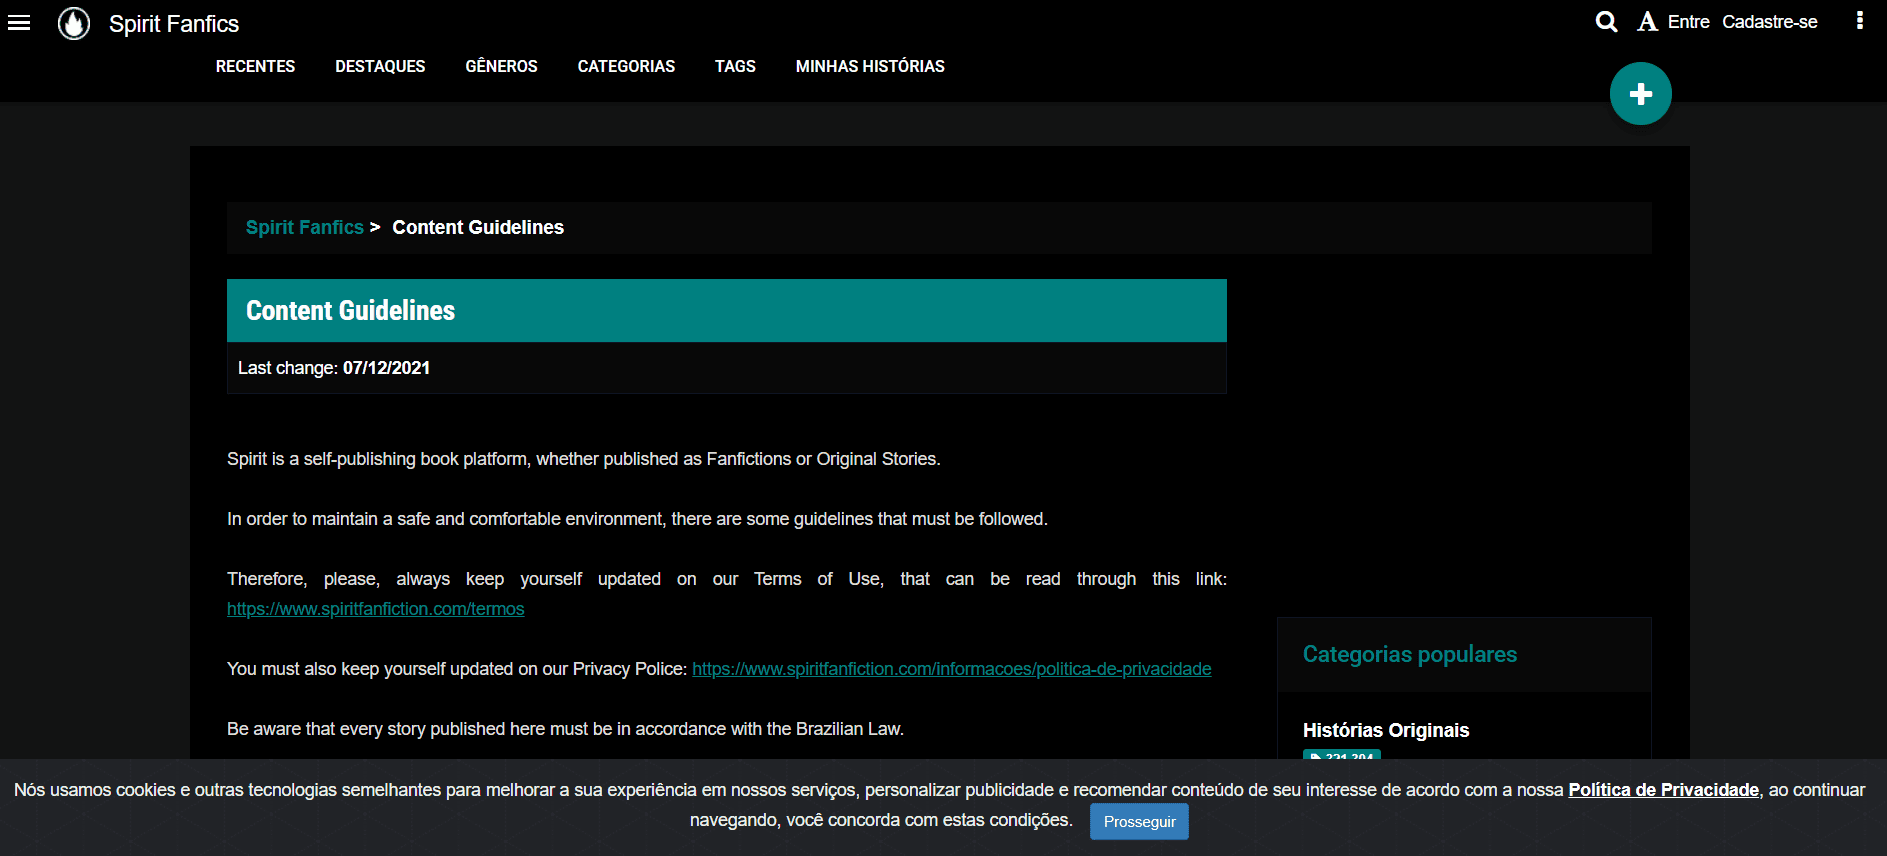Viewport: 1887px width, 856px height.
Task: Open the Recentes menu item
Action: pyautogui.click(x=255, y=66)
